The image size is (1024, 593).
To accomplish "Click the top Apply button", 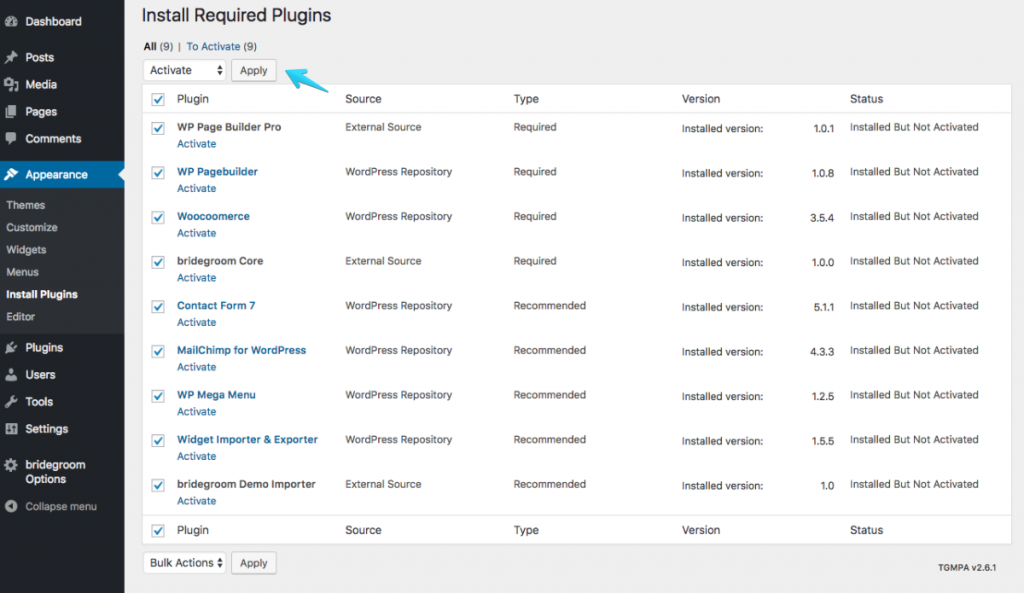I will click(253, 71).
